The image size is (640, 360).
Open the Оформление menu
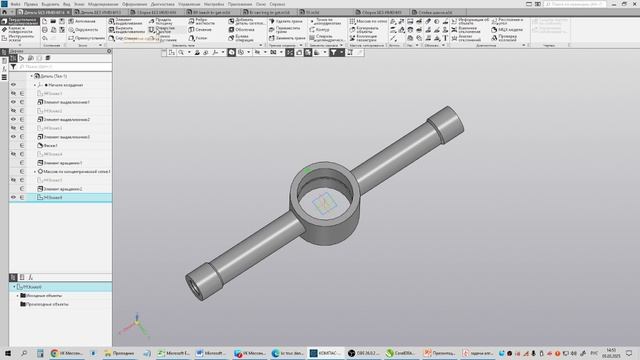coord(134,4)
